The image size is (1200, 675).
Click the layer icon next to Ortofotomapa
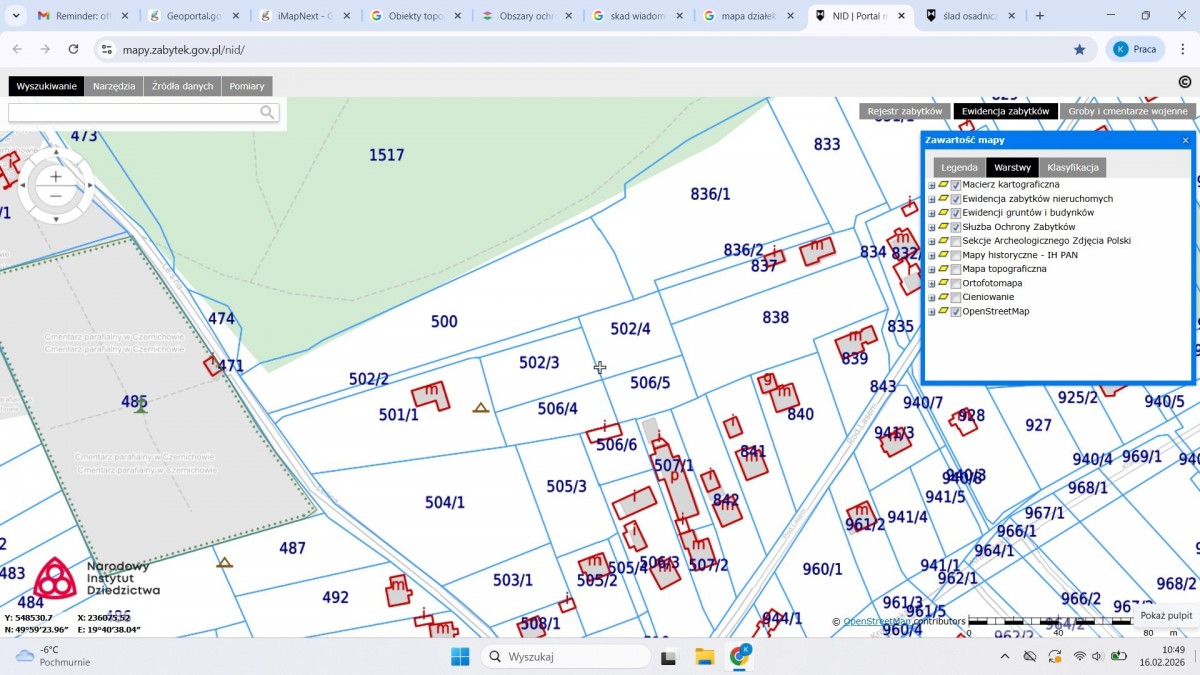[x=943, y=283]
